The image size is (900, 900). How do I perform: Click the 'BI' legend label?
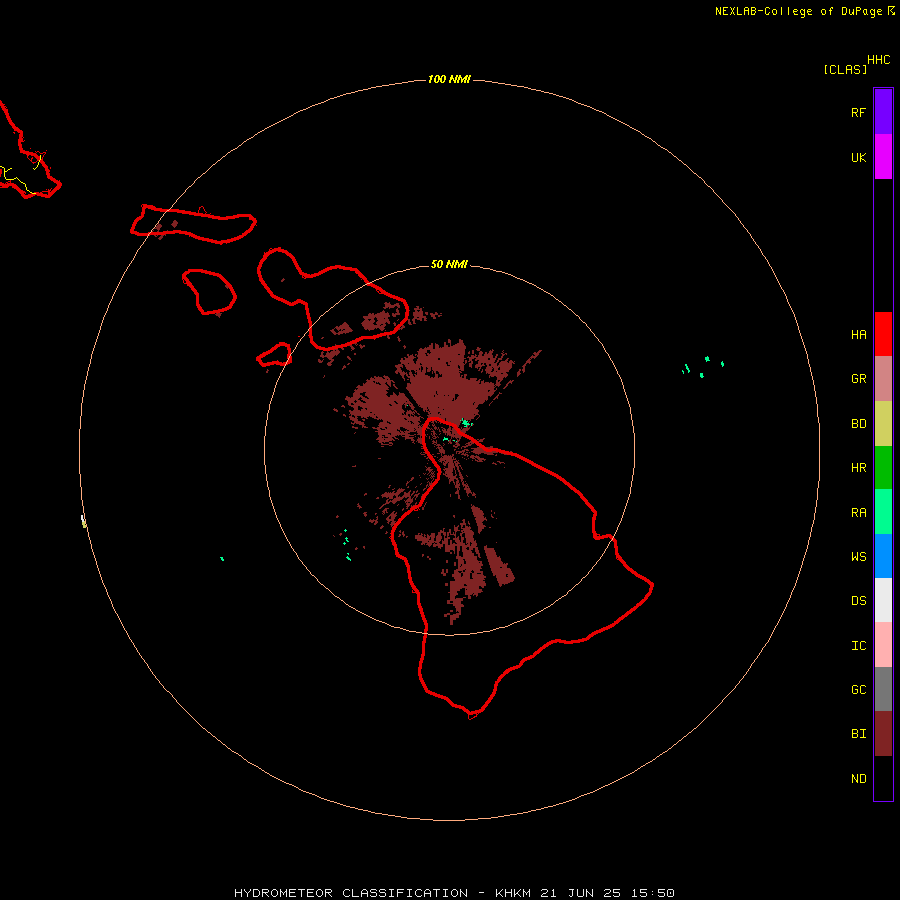[858, 734]
